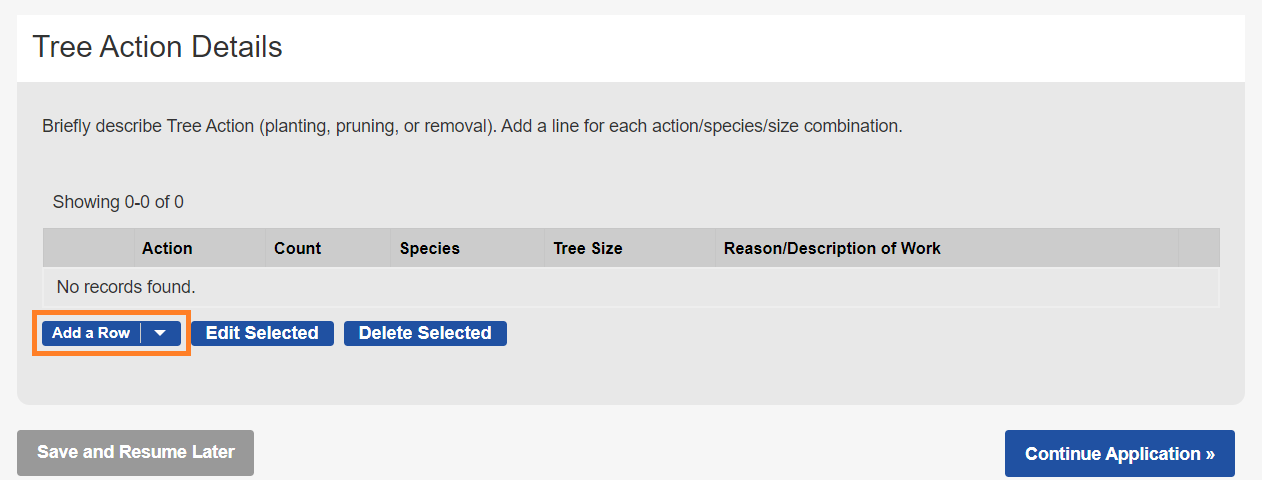
Task: Click the double-arrow on Continue Application
Action: coord(1210,454)
